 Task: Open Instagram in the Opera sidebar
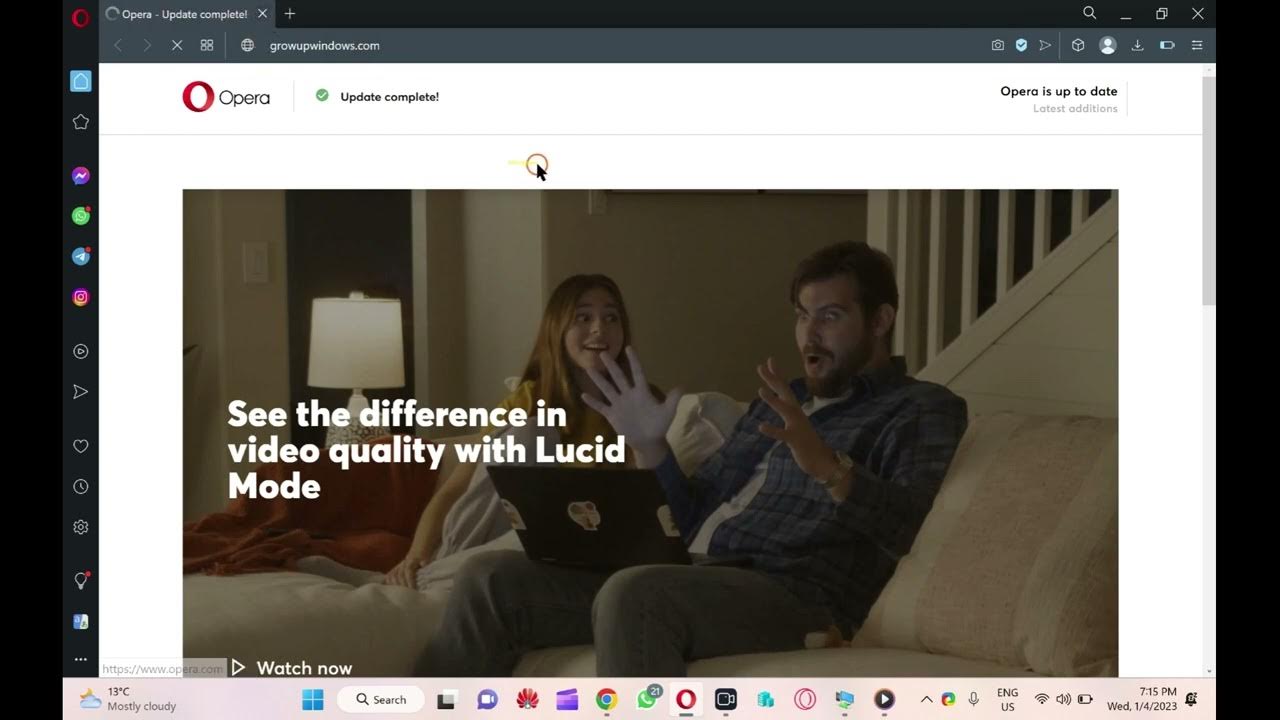(x=81, y=297)
